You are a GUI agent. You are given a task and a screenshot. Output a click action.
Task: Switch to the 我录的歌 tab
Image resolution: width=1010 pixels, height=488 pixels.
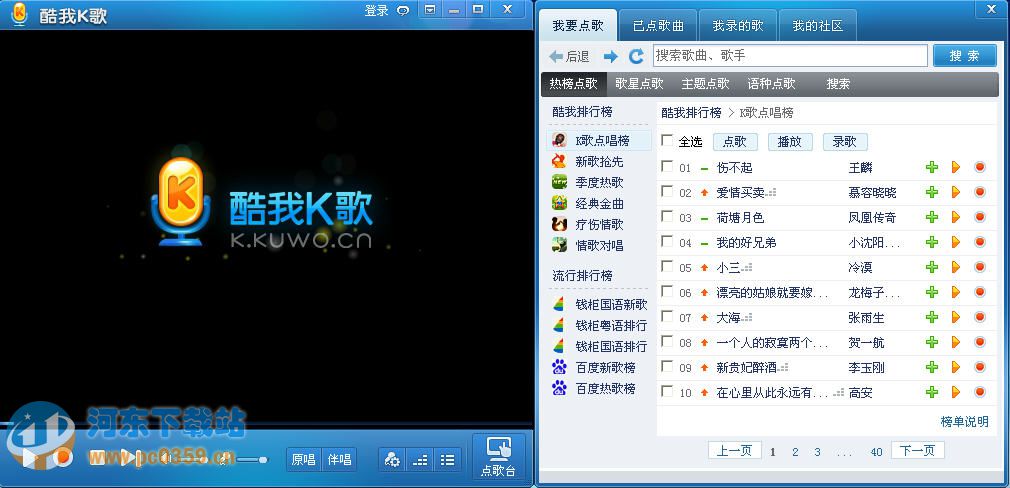738,26
